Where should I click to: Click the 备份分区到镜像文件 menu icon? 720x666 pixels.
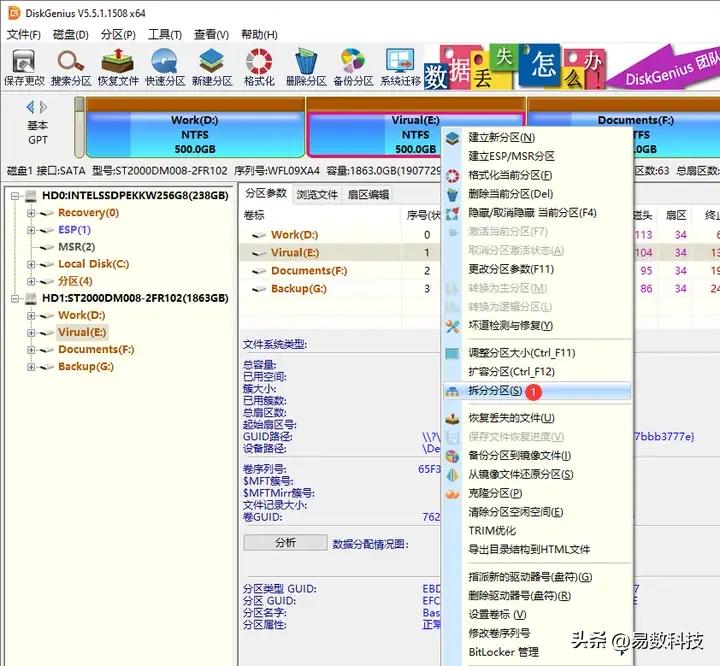coord(452,456)
